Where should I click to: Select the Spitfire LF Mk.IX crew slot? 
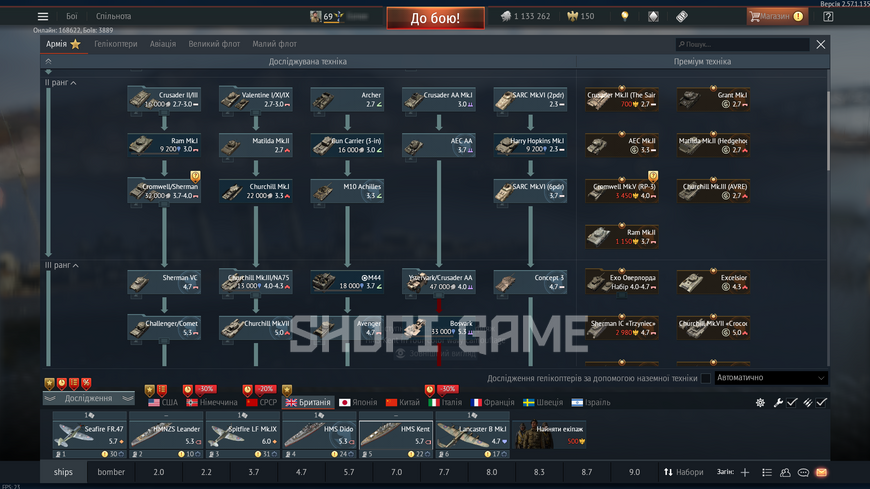click(x=242, y=435)
